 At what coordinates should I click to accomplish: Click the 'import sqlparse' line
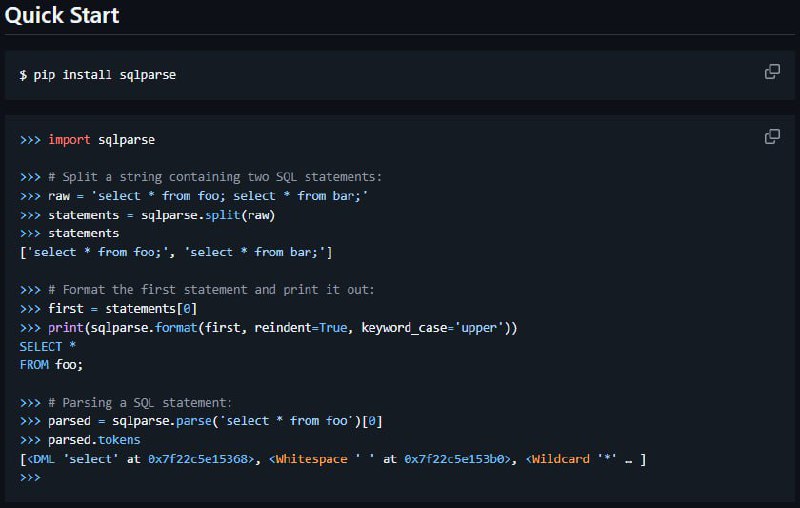[x=87, y=140]
